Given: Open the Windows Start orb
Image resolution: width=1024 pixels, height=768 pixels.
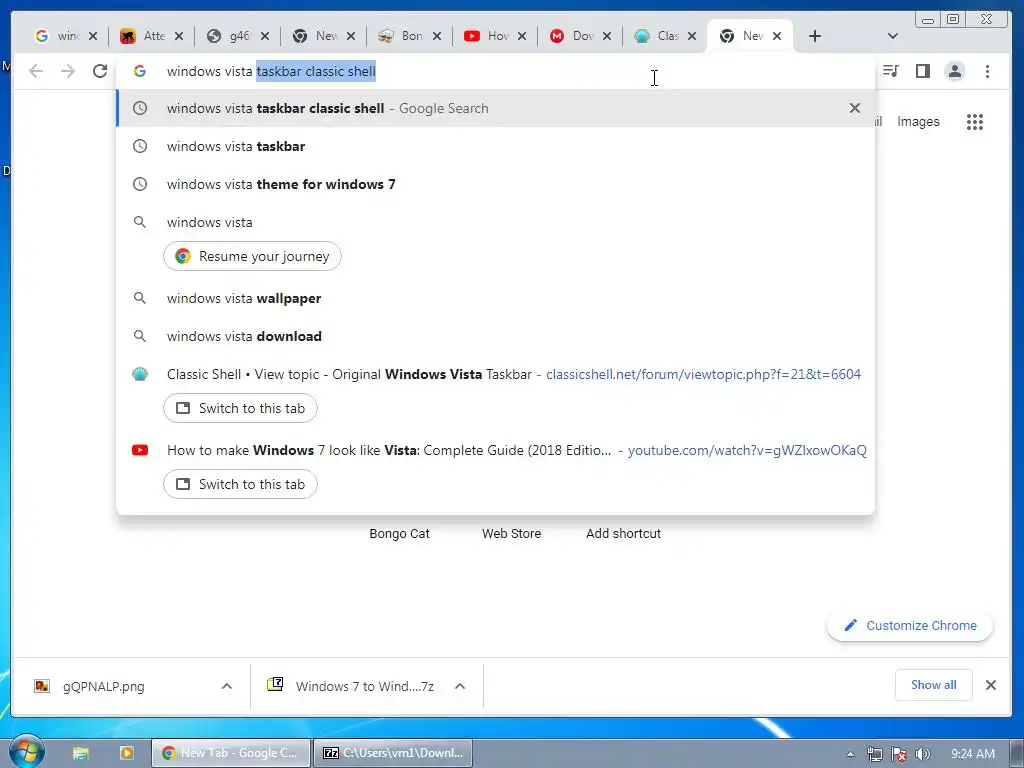Looking at the screenshot, I should click(27, 752).
